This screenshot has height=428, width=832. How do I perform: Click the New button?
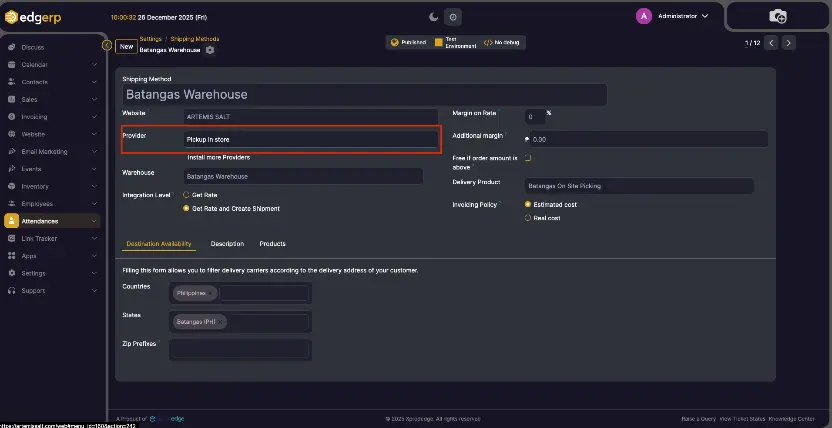[126, 46]
